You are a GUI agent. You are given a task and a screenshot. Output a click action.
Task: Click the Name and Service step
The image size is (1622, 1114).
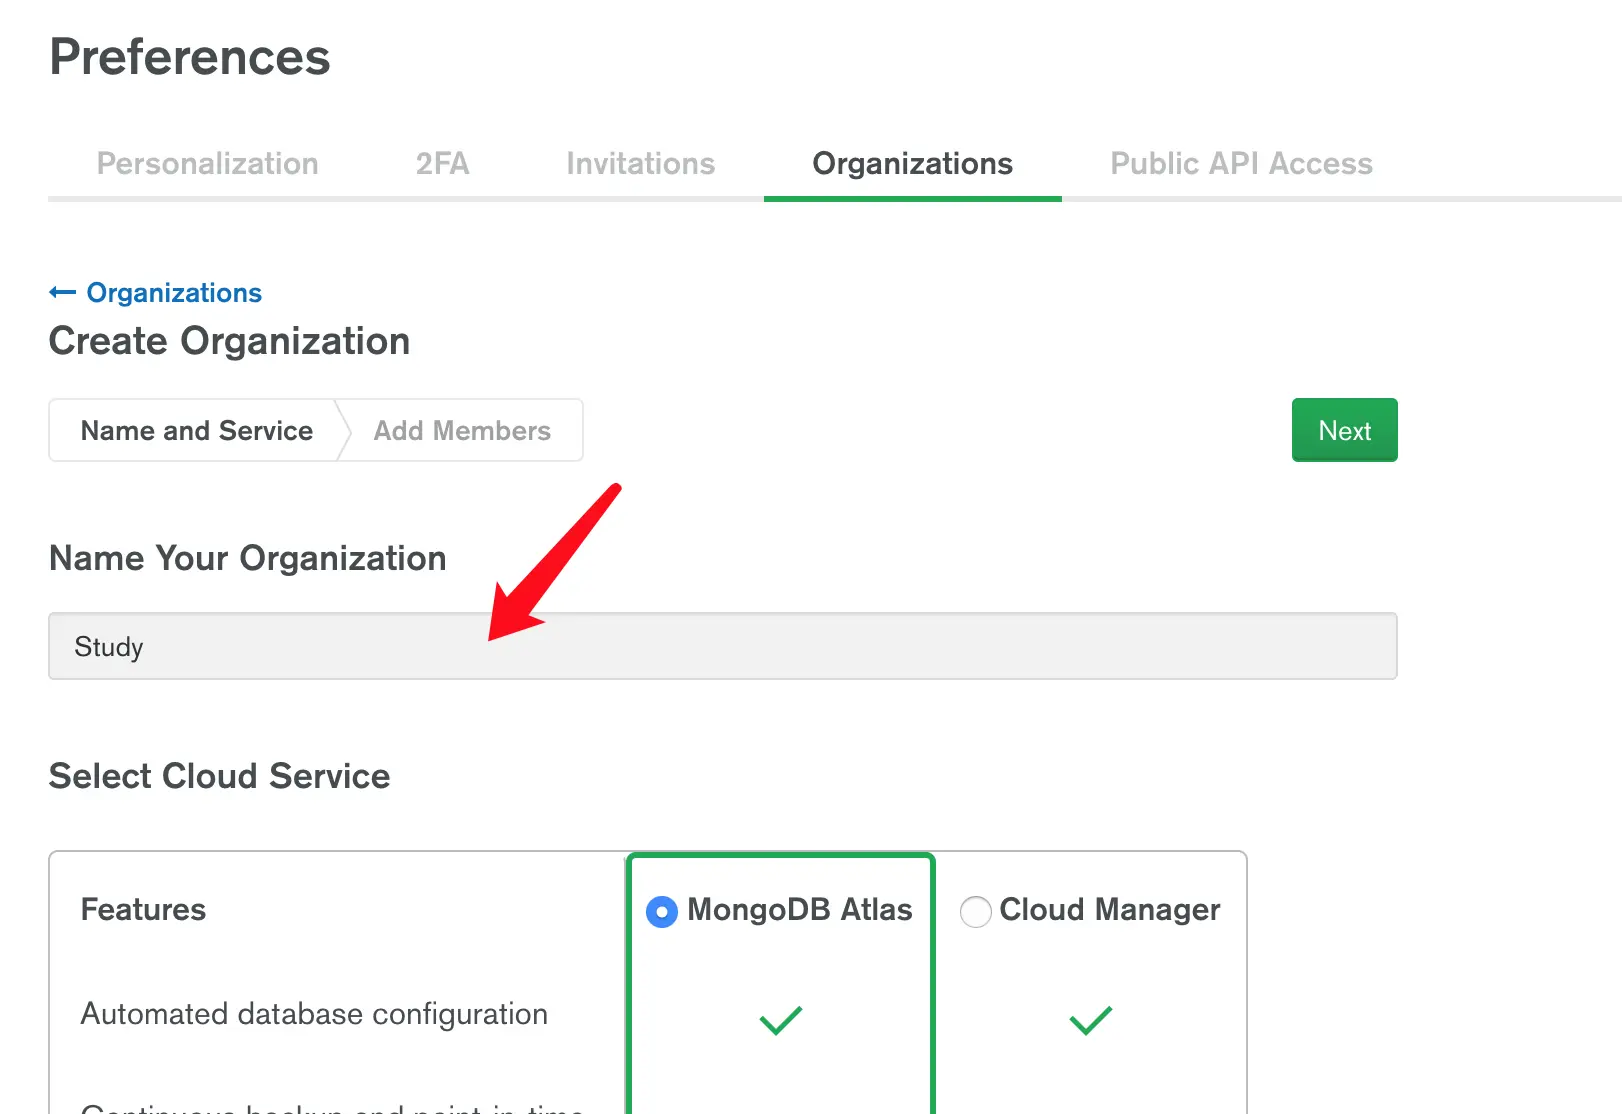197,431
